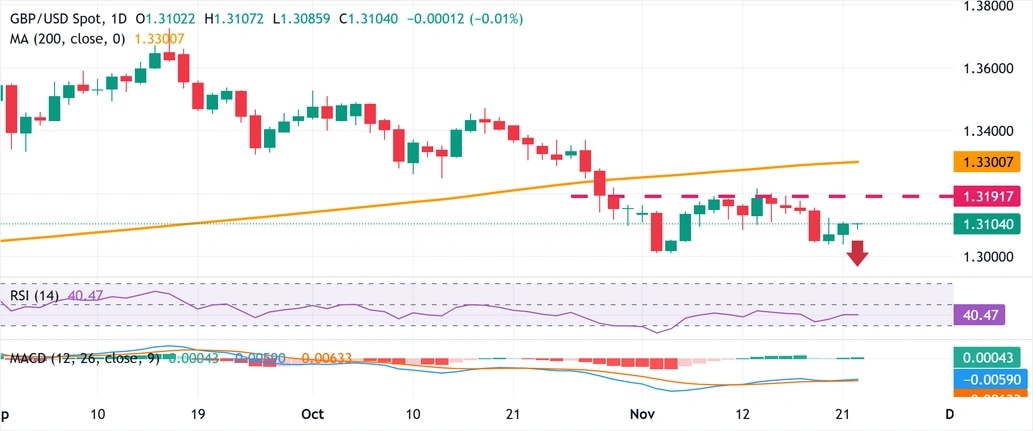This screenshot has height=431, width=1033.
Task: Click the blue -0.00590 MACD value tag
Action: pyautogui.click(x=988, y=380)
